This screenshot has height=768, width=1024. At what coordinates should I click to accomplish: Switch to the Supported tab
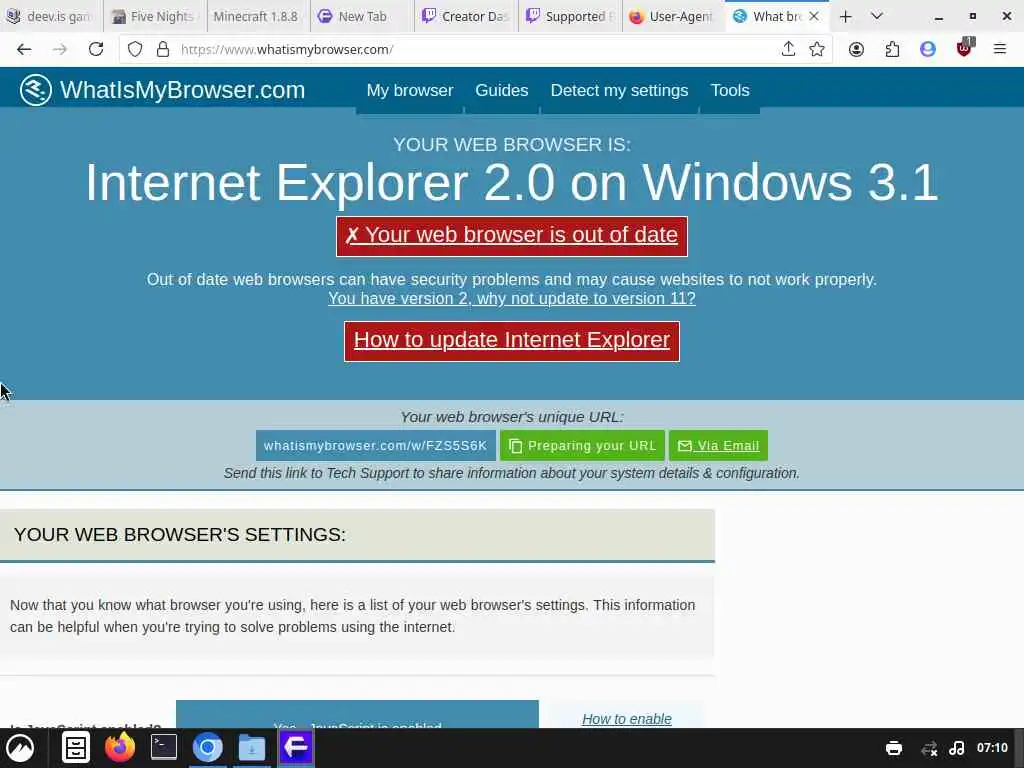(x=569, y=16)
